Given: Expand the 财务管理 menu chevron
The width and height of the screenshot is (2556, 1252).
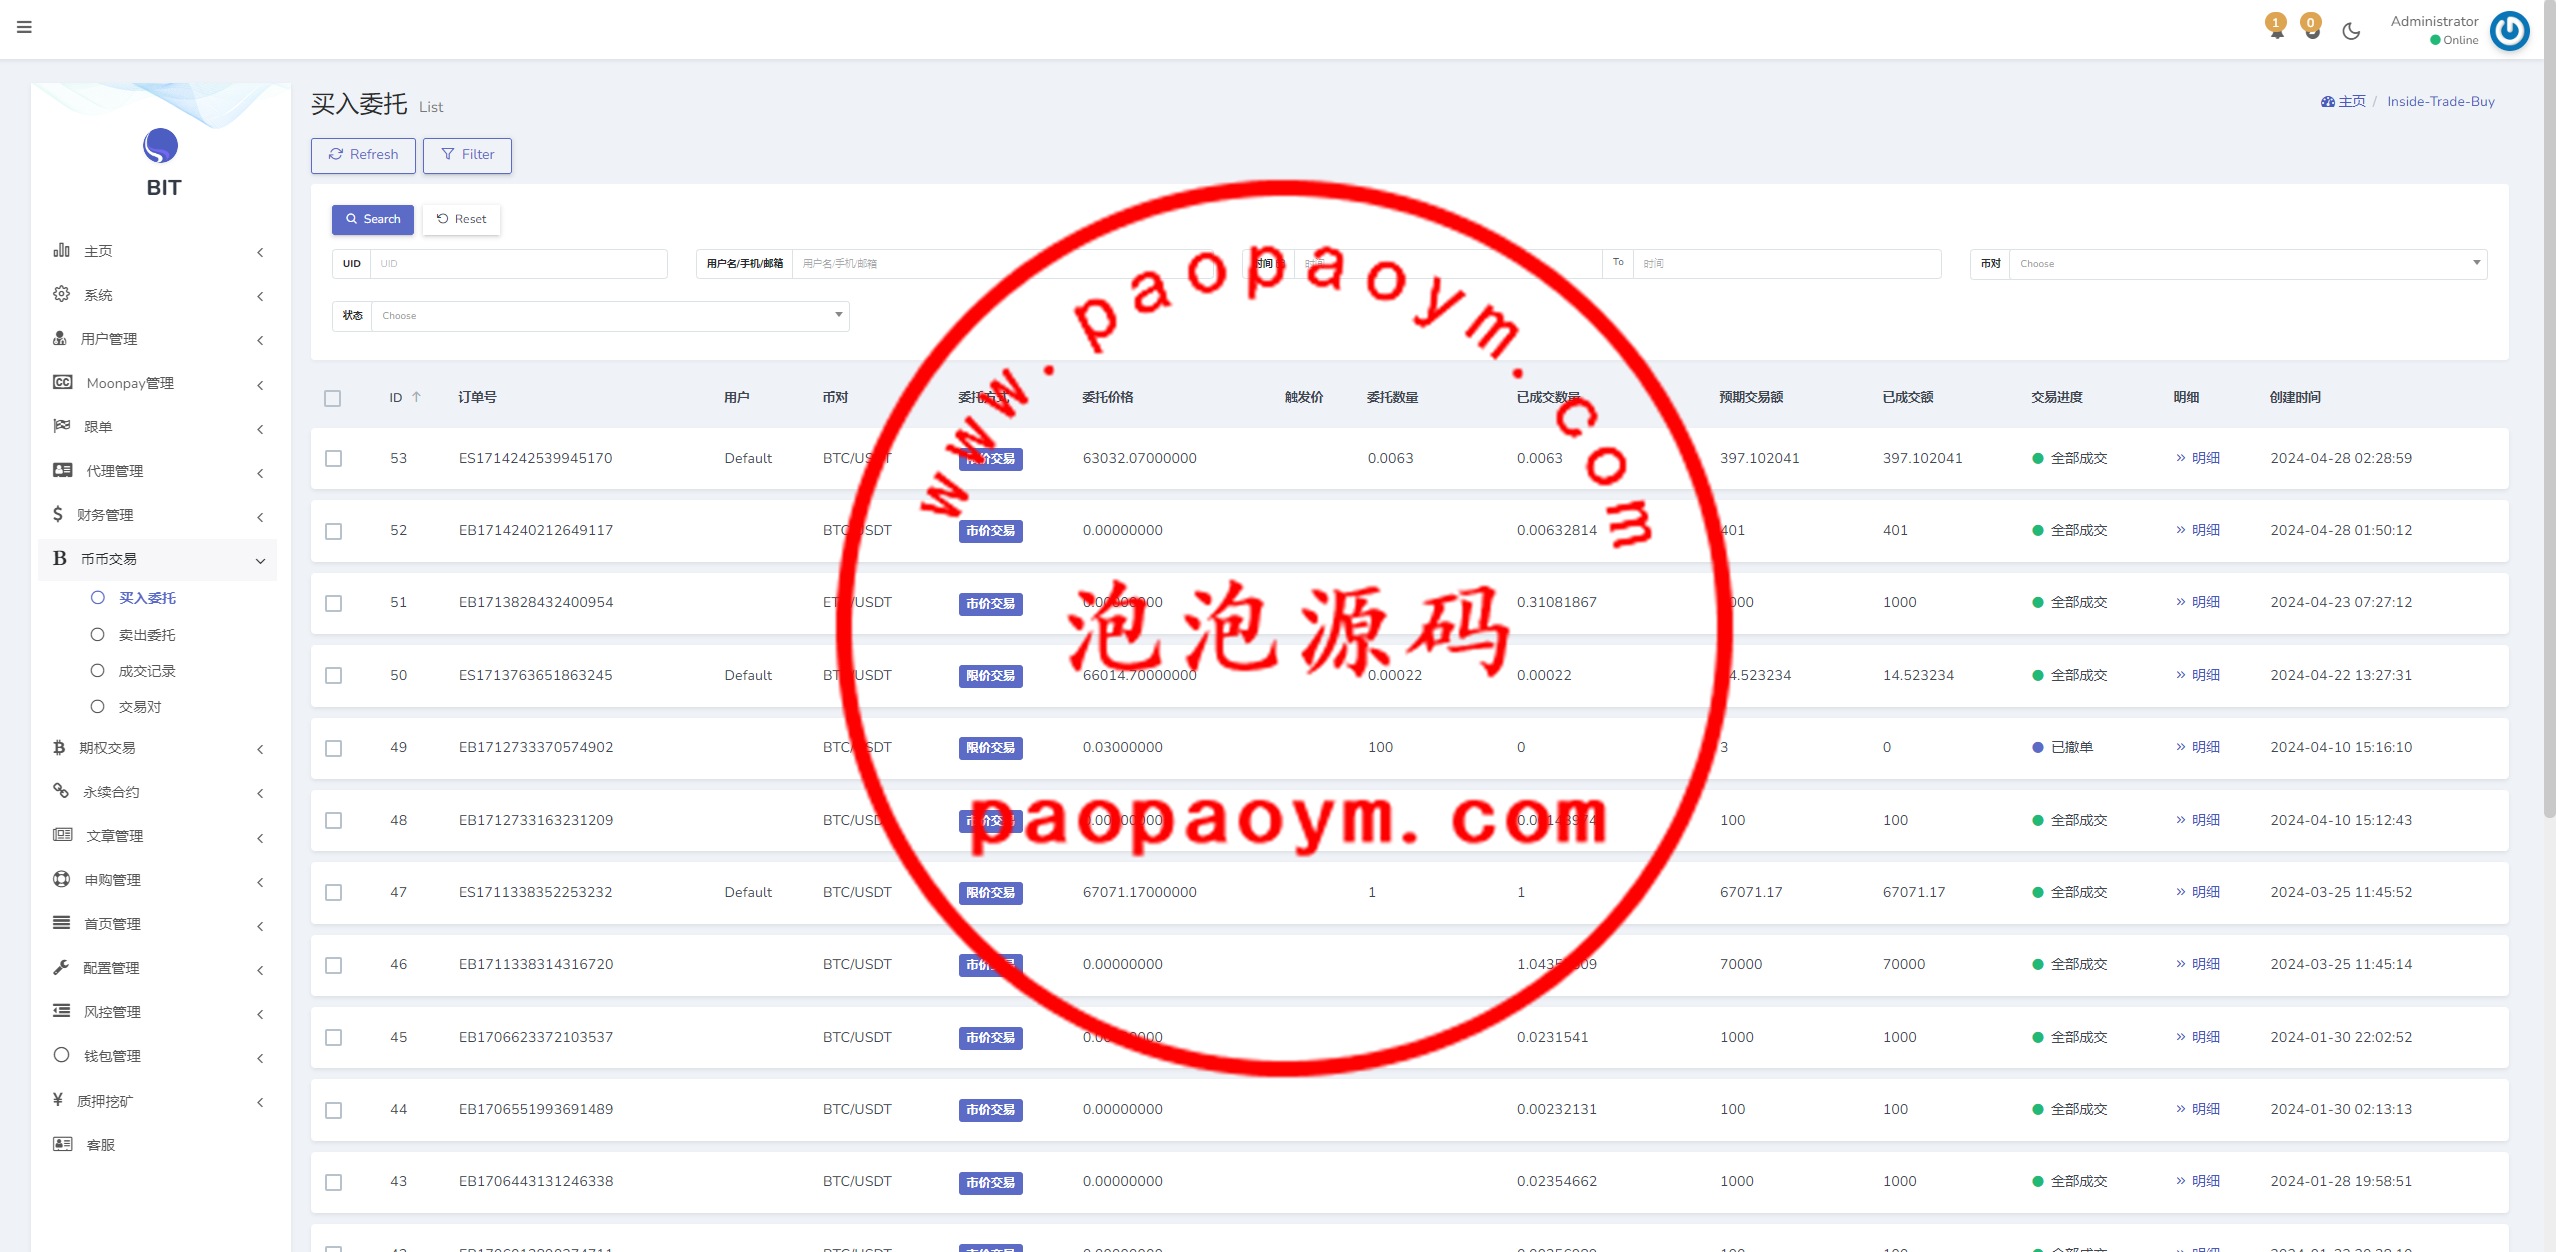Looking at the screenshot, I should 260,517.
